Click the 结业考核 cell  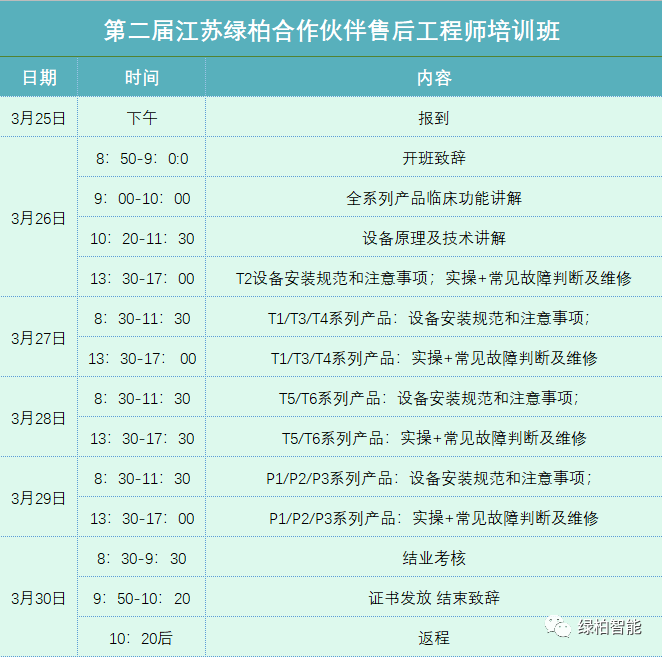[x=433, y=558]
